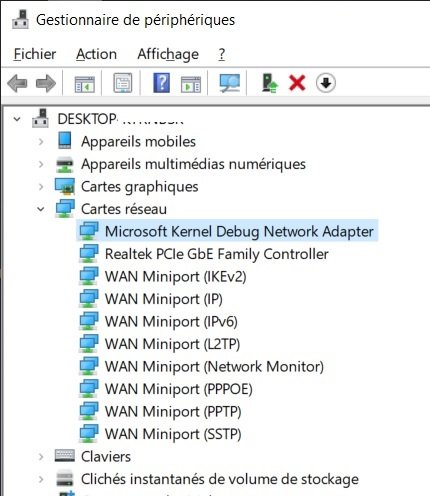430x496 pixels.
Task: Click the update driver icon with green arrow
Action: click(x=269, y=83)
